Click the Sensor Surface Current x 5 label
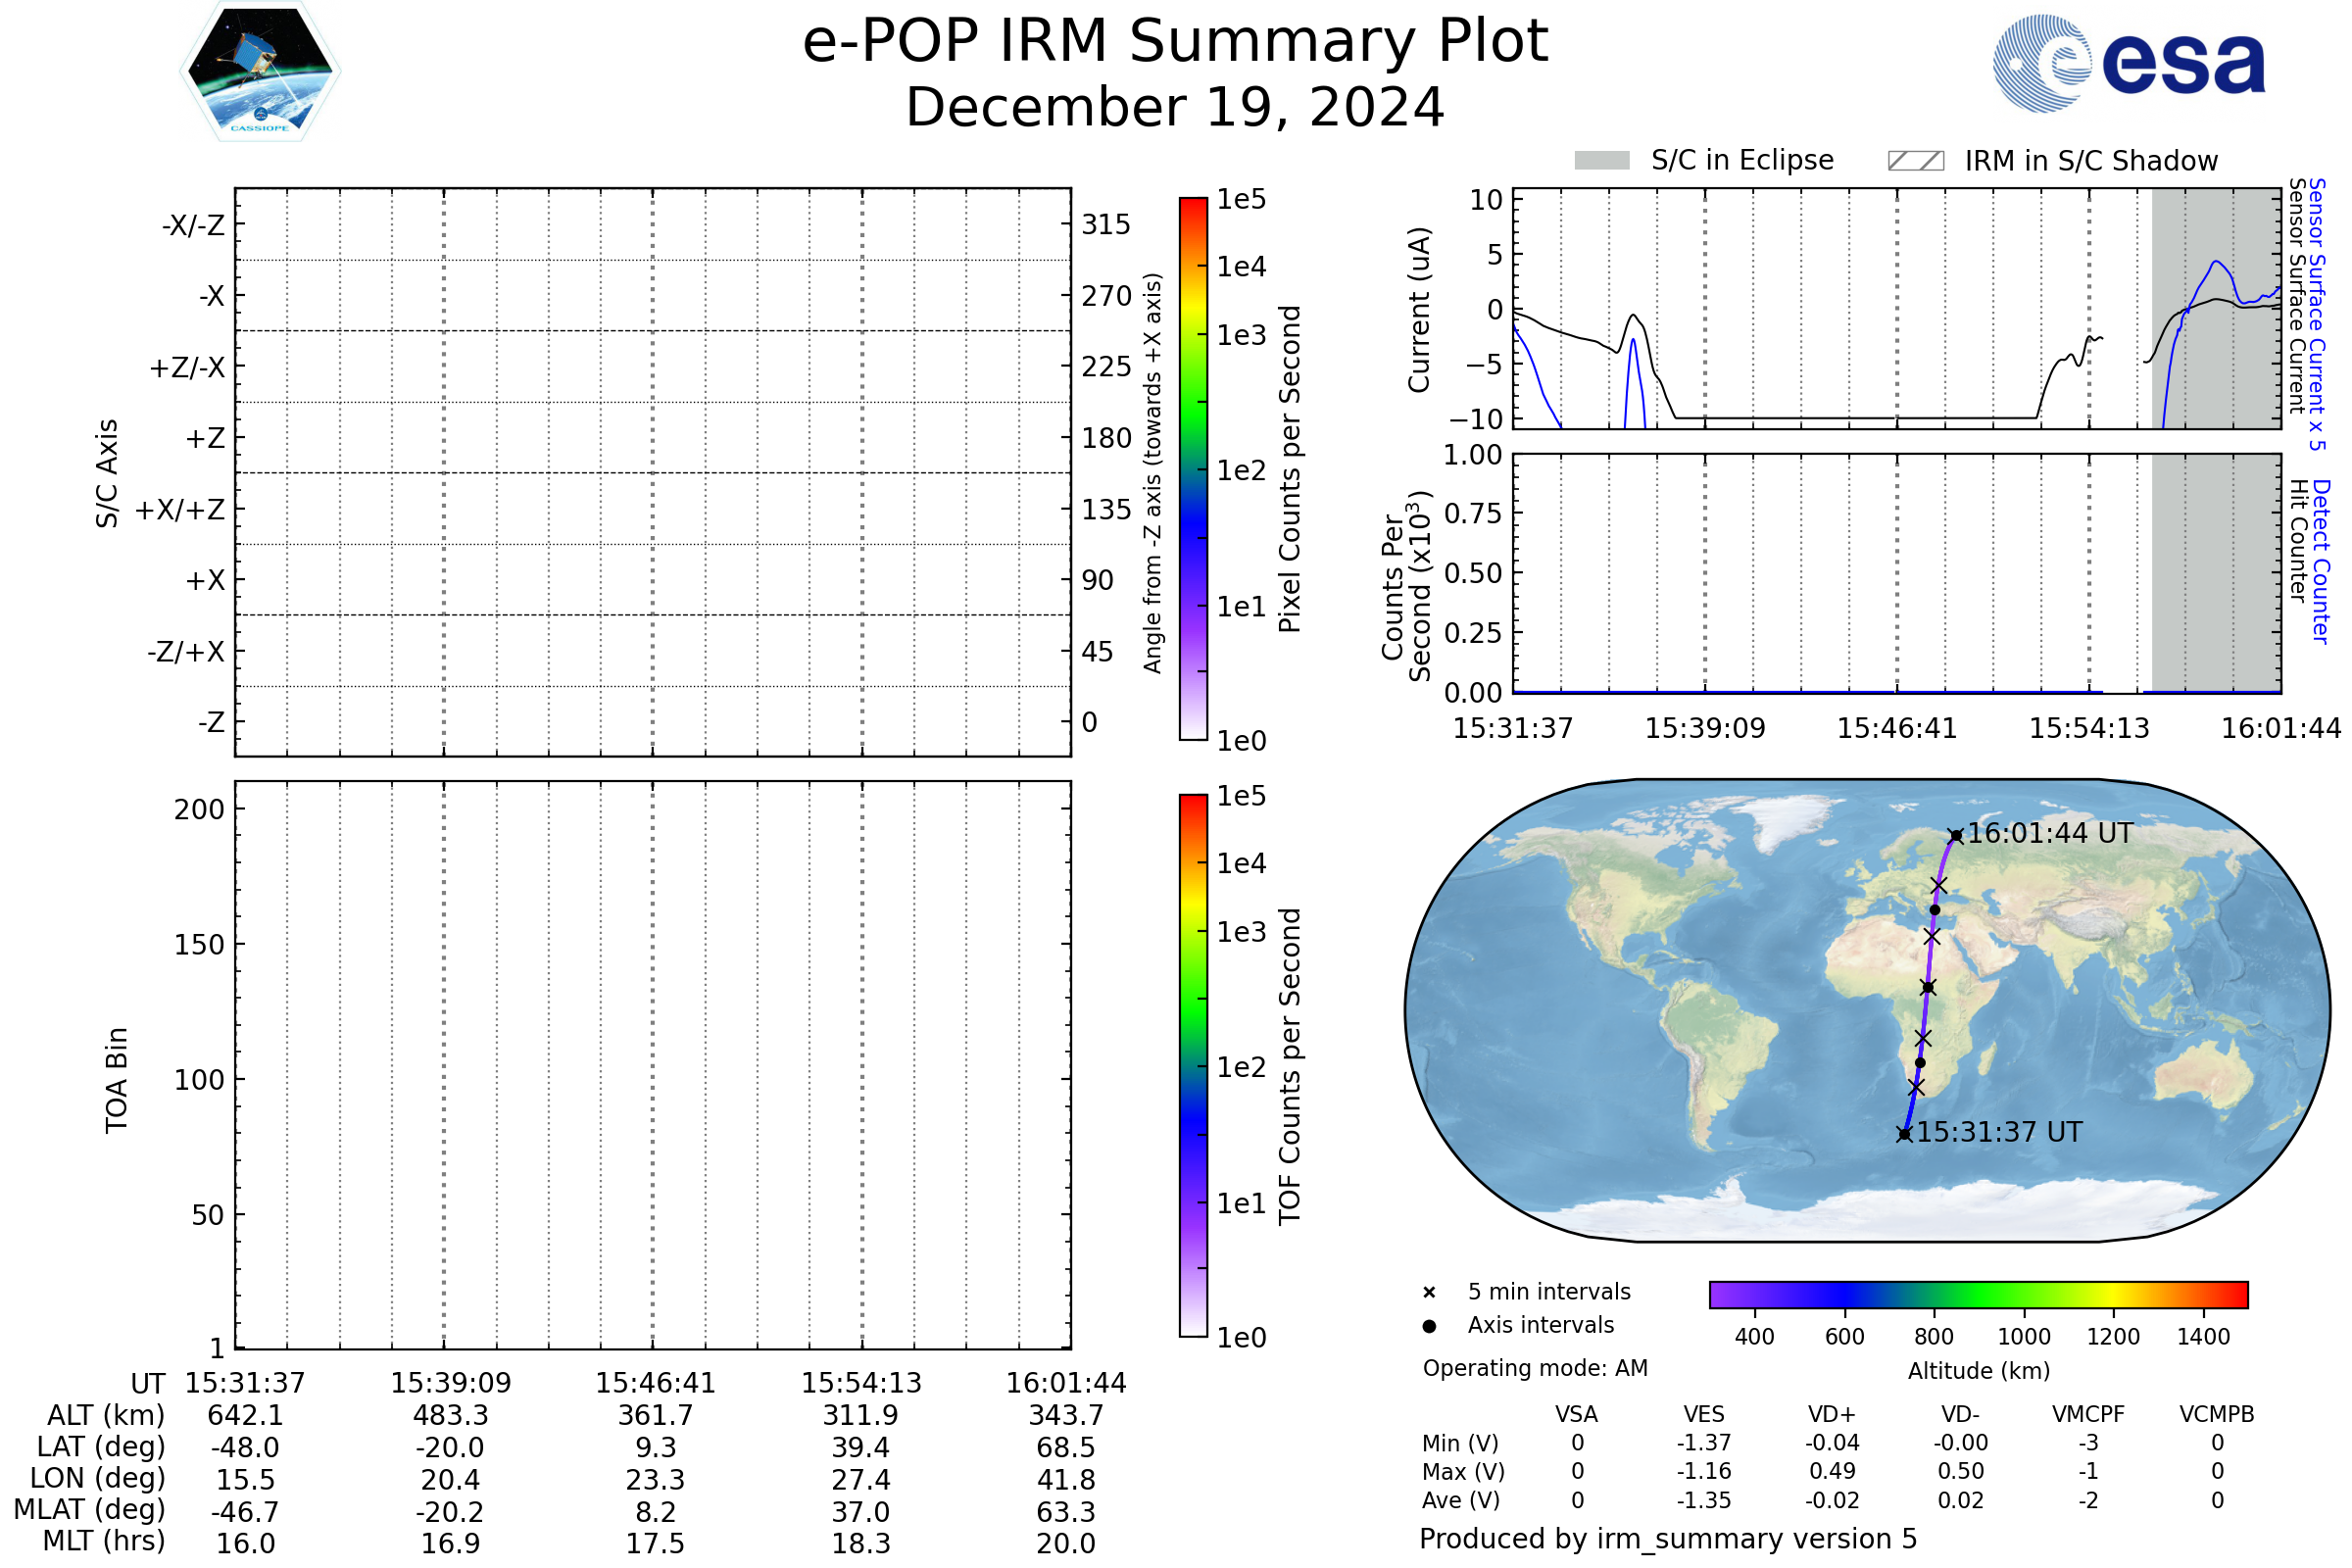This screenshot has height=1568, width=2352. 2318,314
